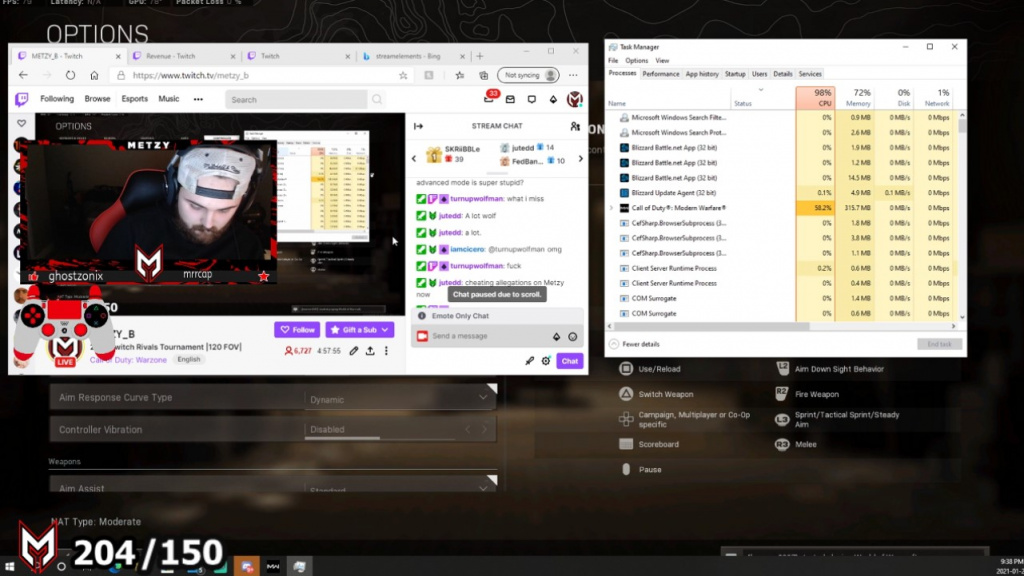Reload the Twitch page
The image size is (1024, 576).
(x=70, y=75)
